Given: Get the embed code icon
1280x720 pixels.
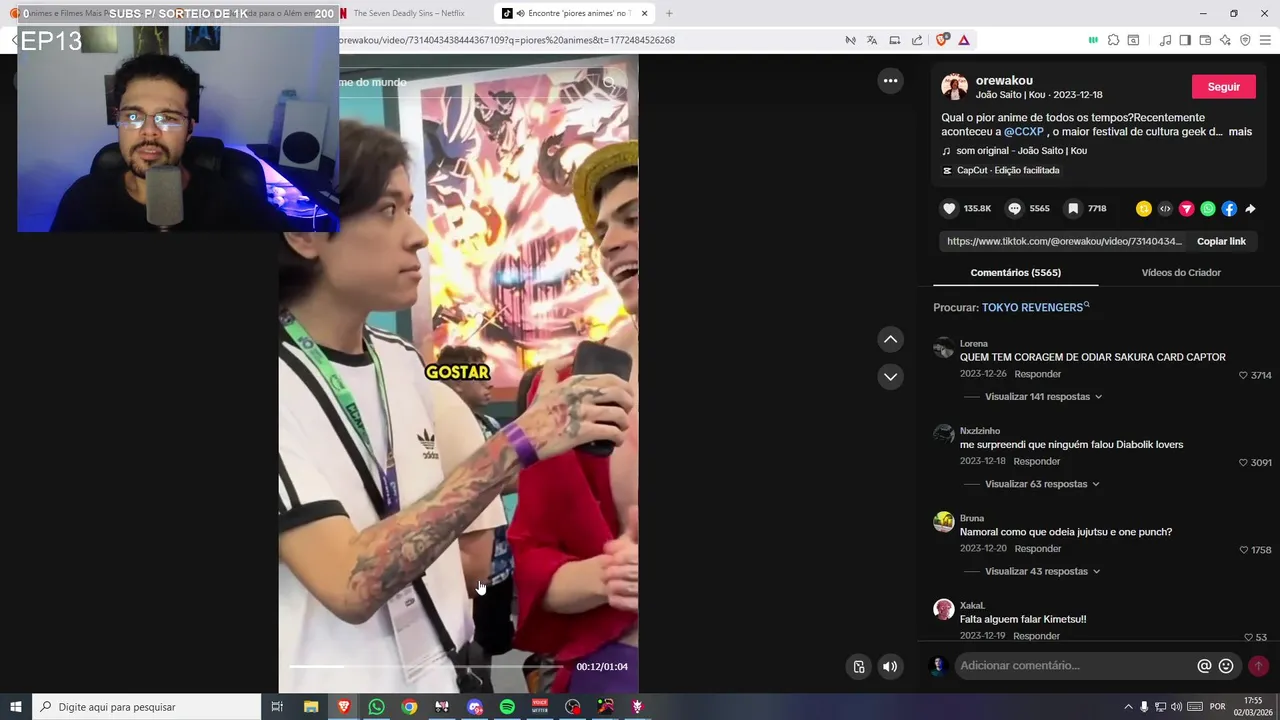Looking at the screenshot, I should tap(1165, 209).
